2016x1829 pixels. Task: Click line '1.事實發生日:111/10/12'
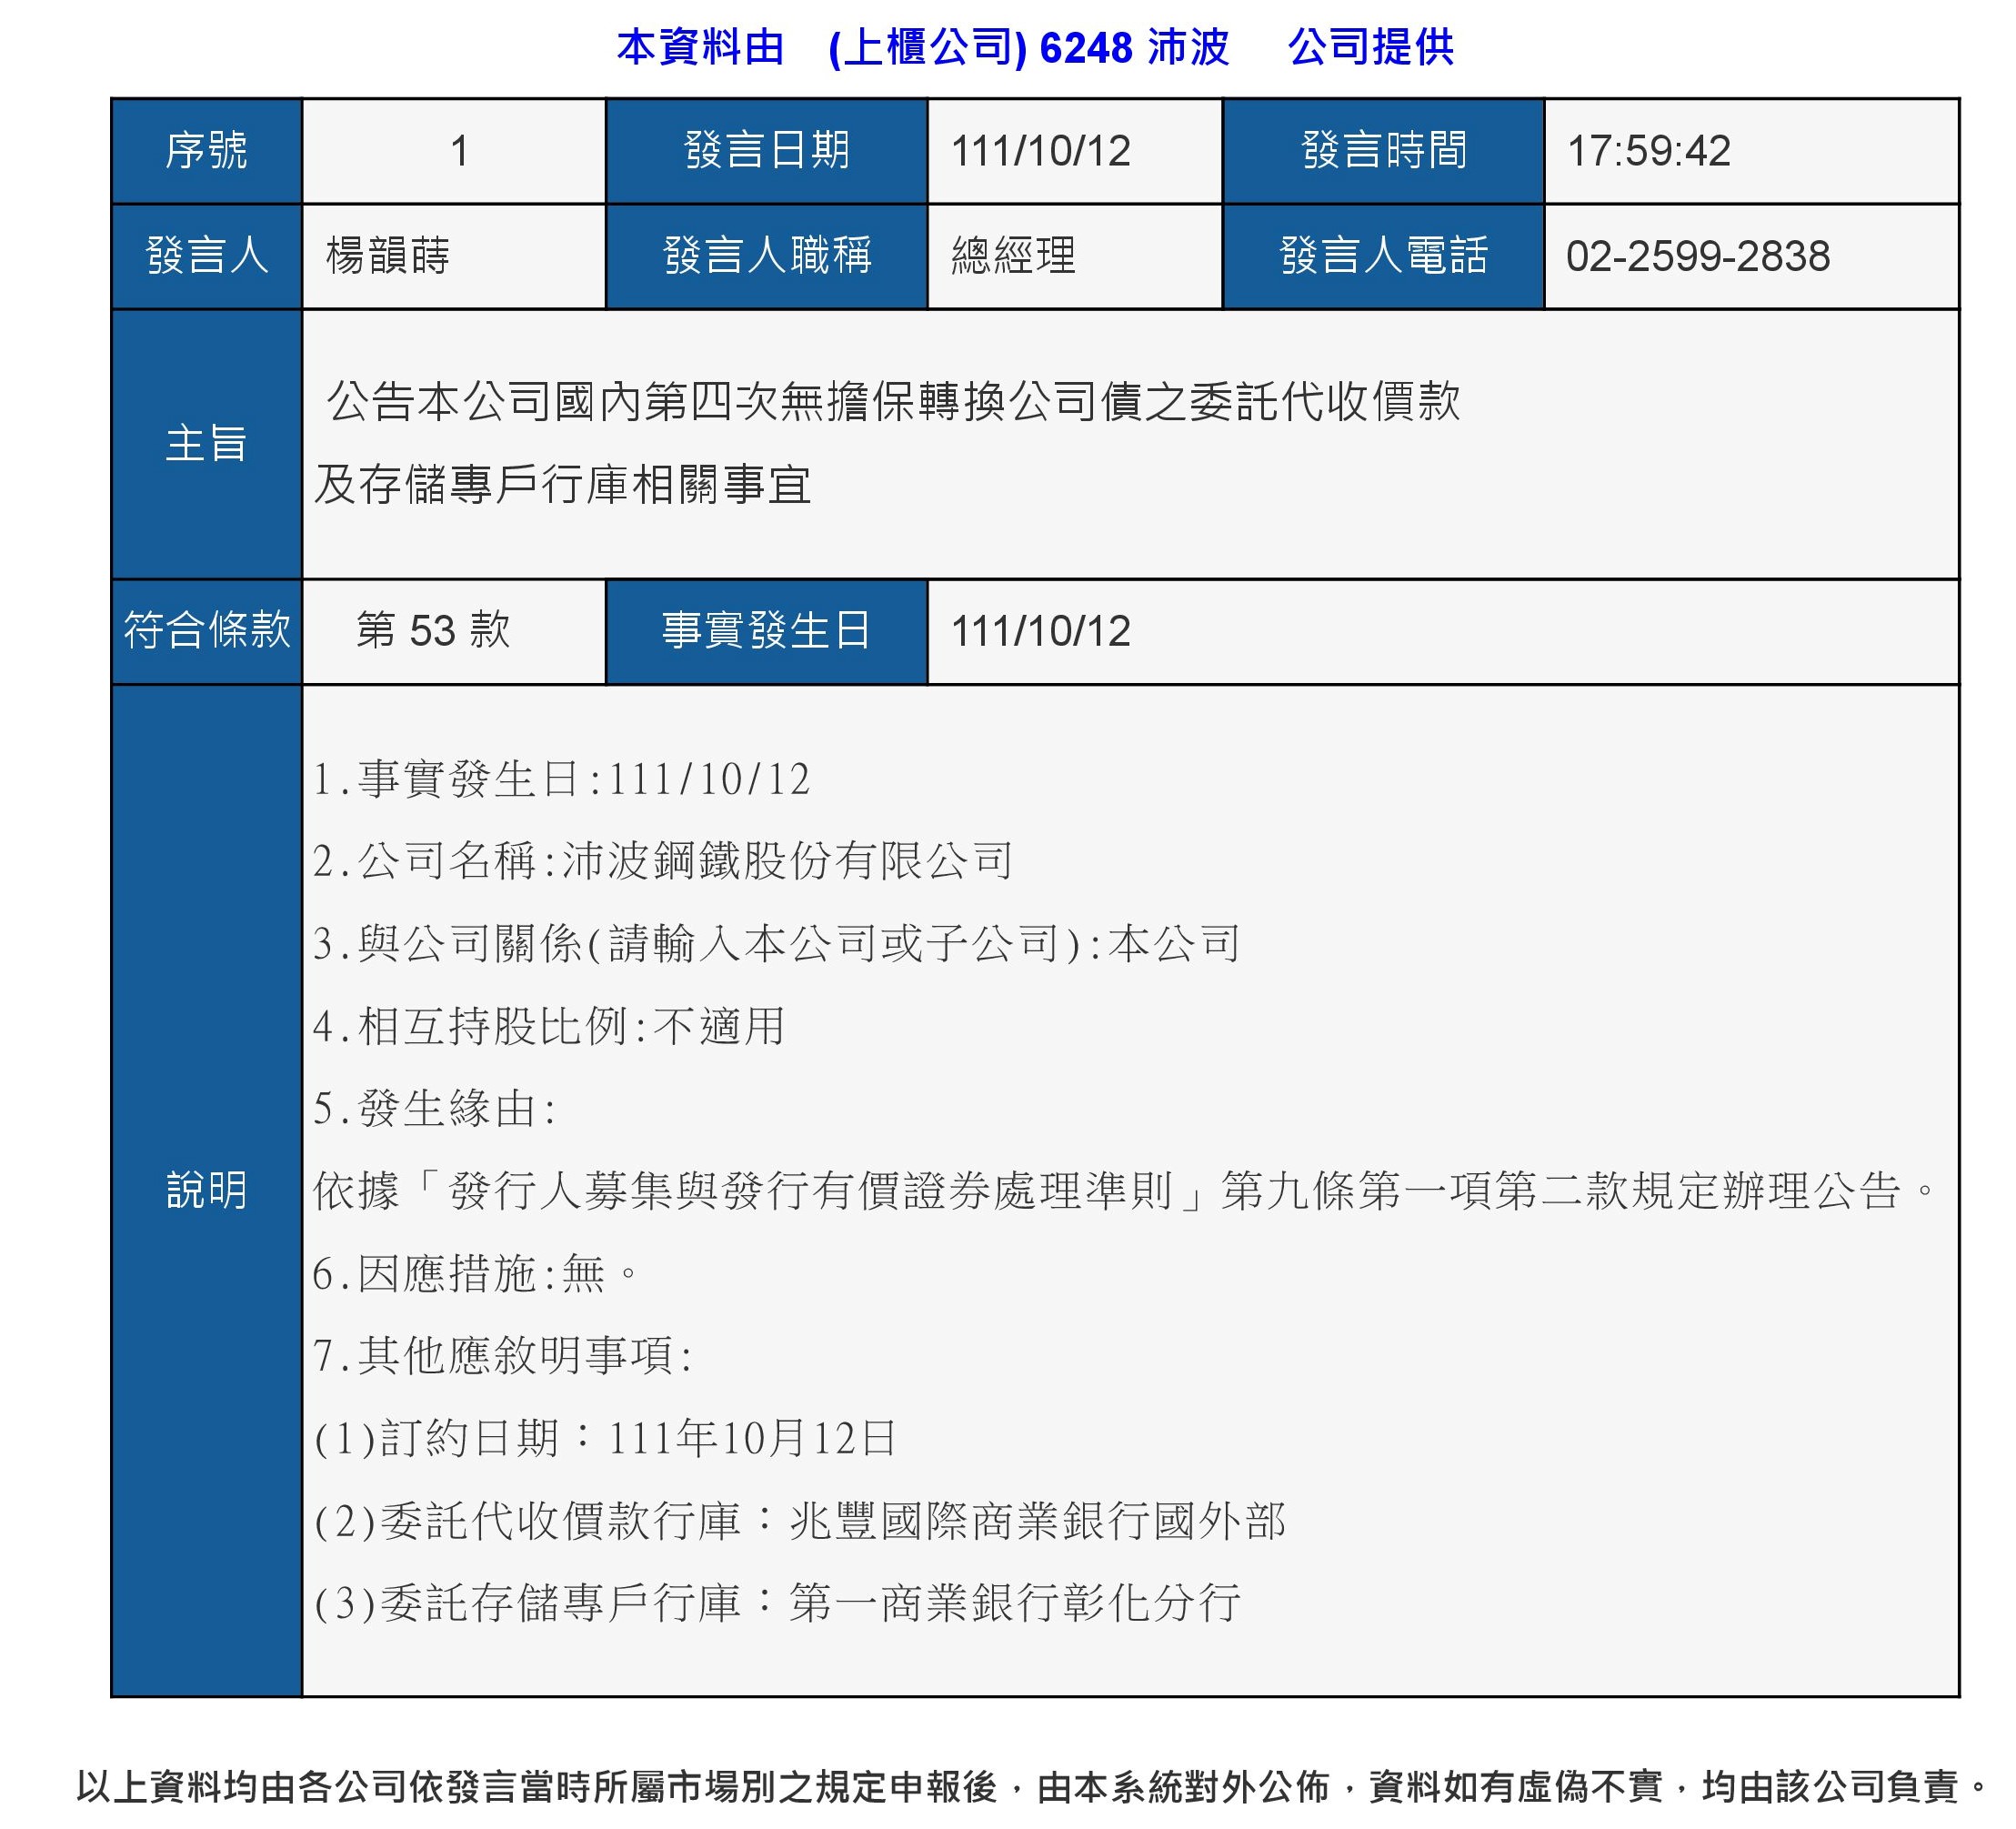coord(561,779)
